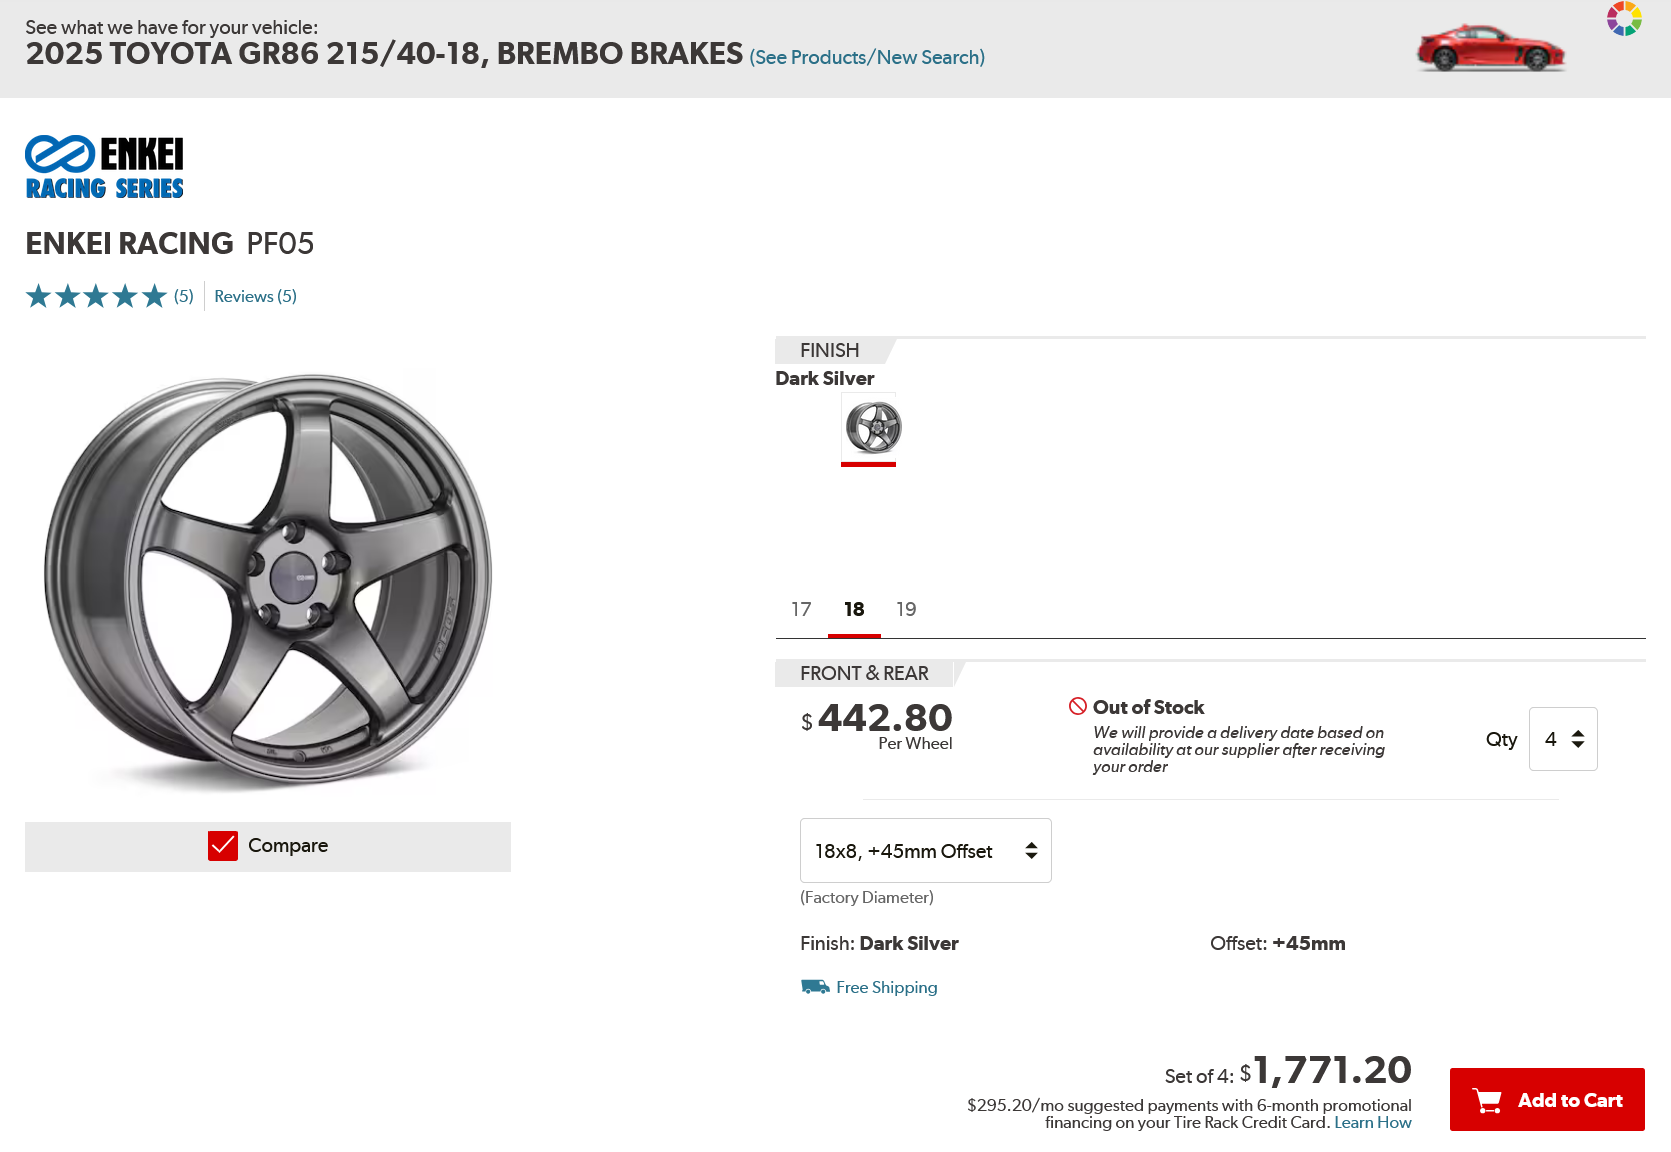Click the FRONT & REAR section label
The height and width of the screenshot is (1152, 1671).
pos(864,673)
